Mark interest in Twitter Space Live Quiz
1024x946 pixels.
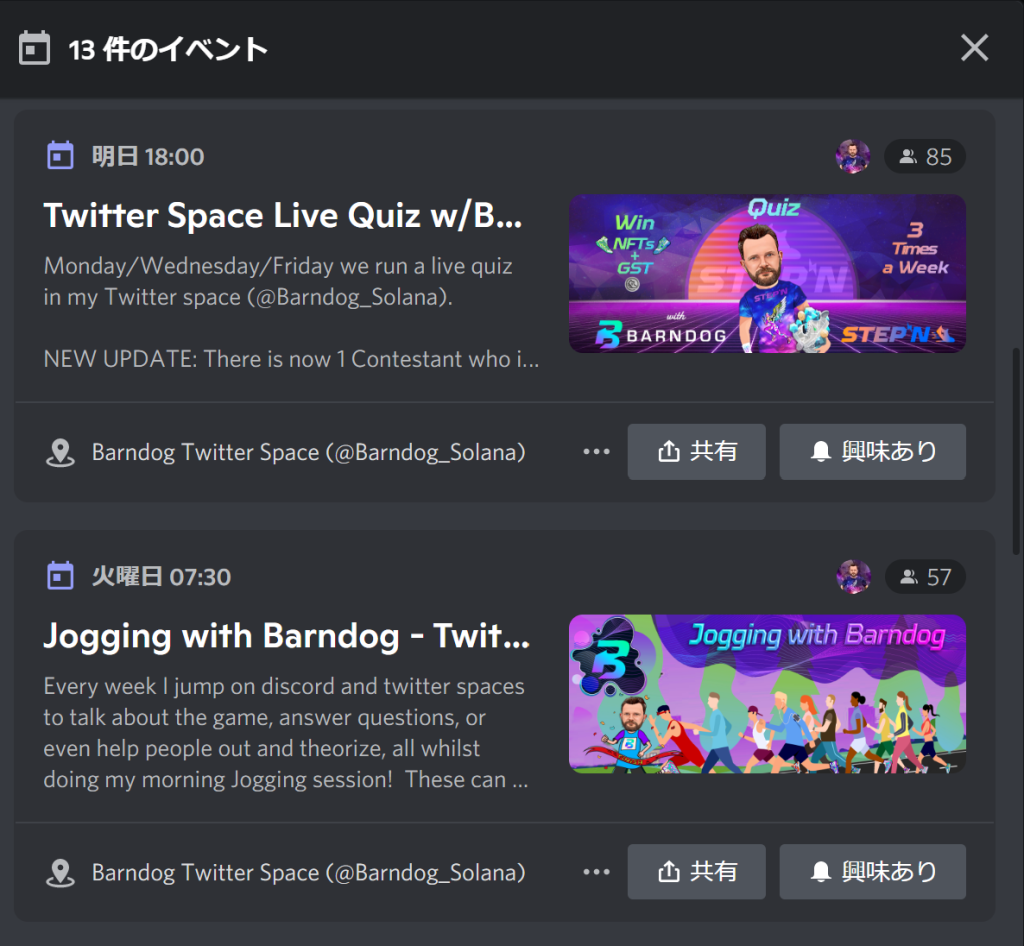[x=872, y=452]
